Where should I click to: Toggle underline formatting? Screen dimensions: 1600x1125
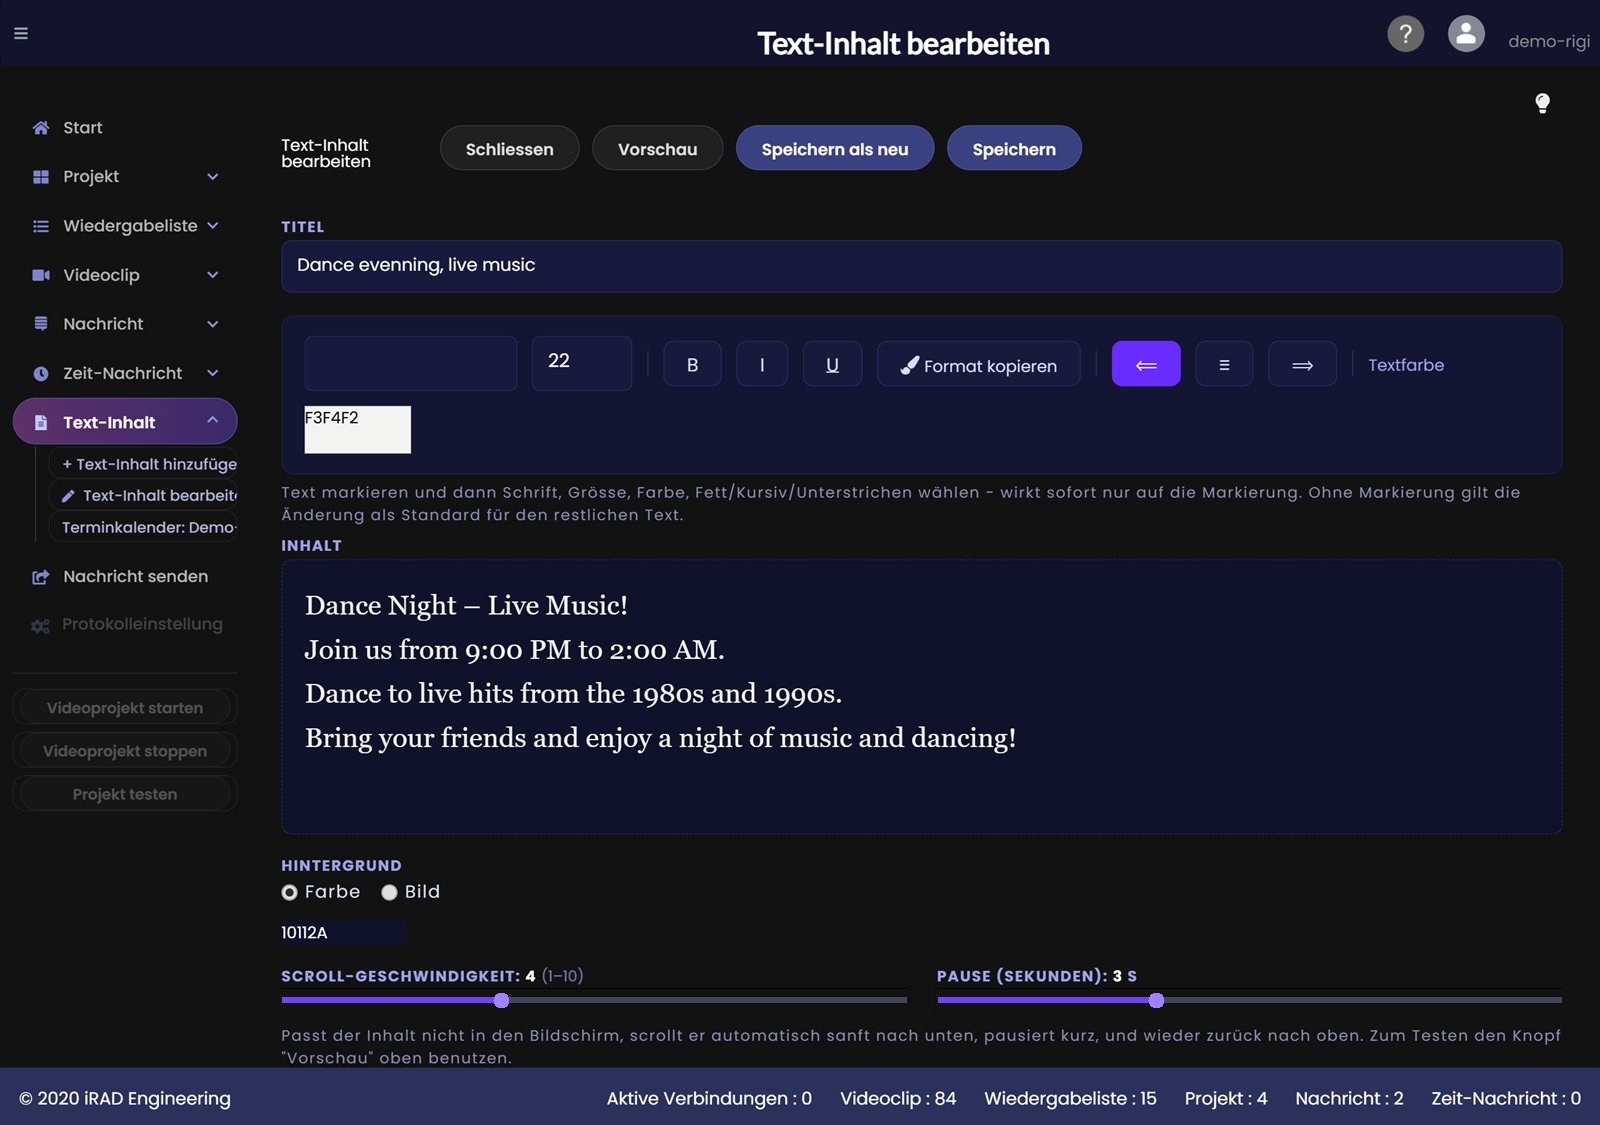[x=832, y=365]
